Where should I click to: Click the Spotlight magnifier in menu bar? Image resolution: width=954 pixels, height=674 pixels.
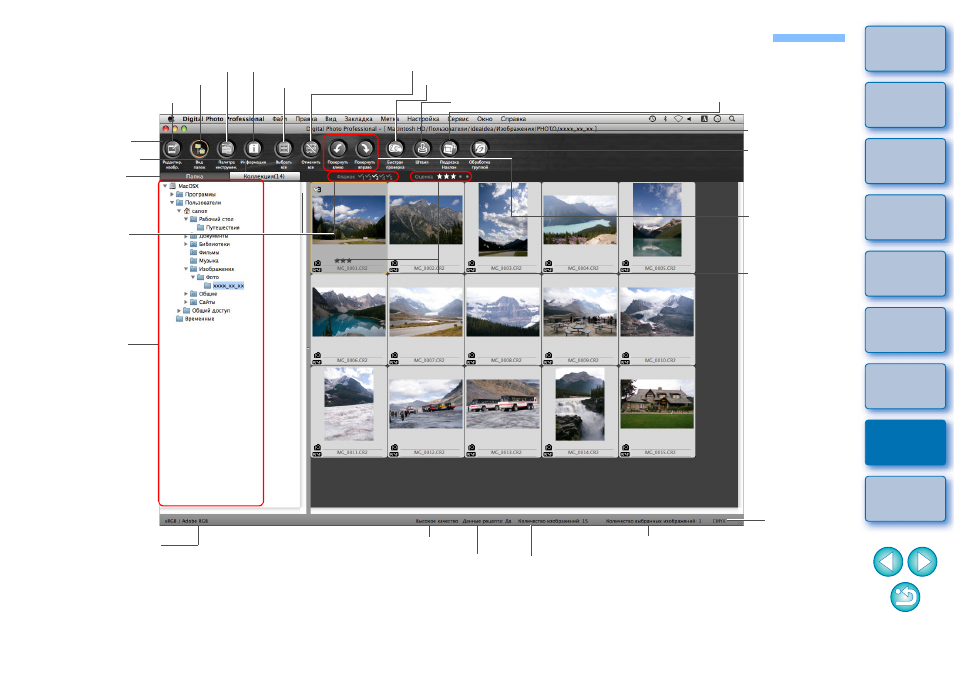pos(733,119)
